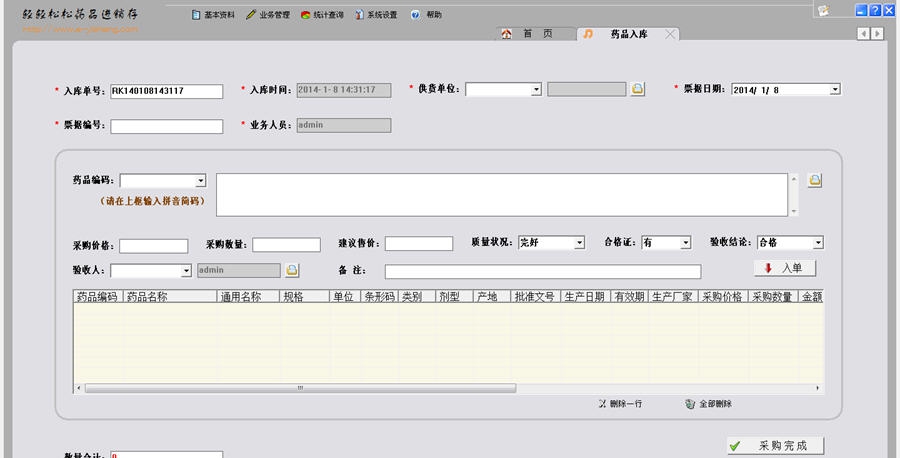Click the table scrollbar right arrow
900x458 pixels.
(x=817, y=389)
